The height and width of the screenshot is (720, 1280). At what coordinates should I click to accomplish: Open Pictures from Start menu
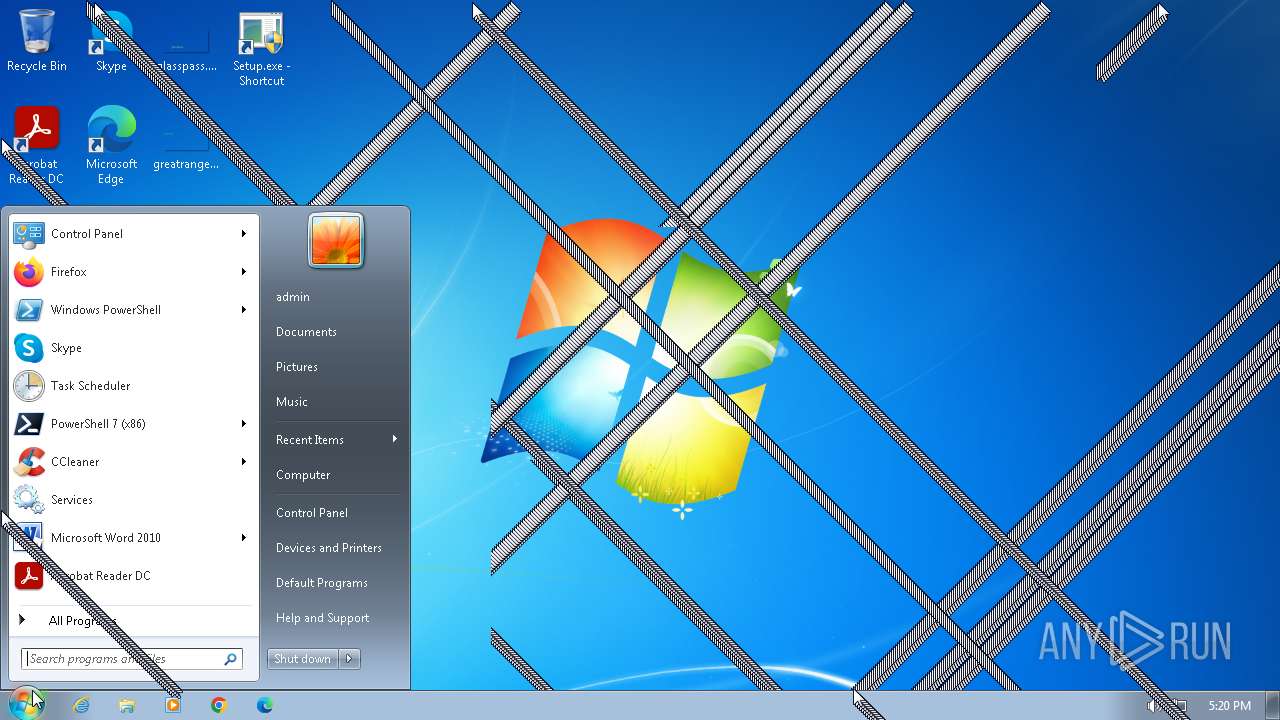pyautogui.click(x=297, y=367)
